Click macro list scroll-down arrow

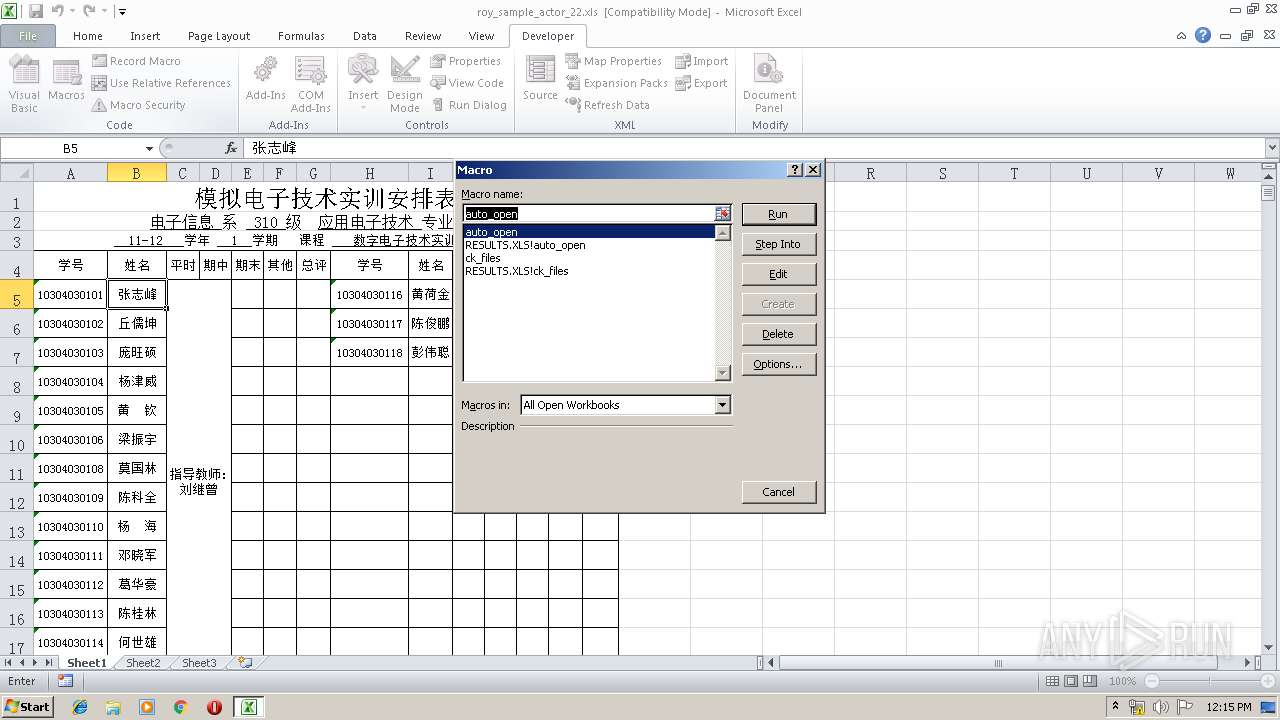(723, 374)
